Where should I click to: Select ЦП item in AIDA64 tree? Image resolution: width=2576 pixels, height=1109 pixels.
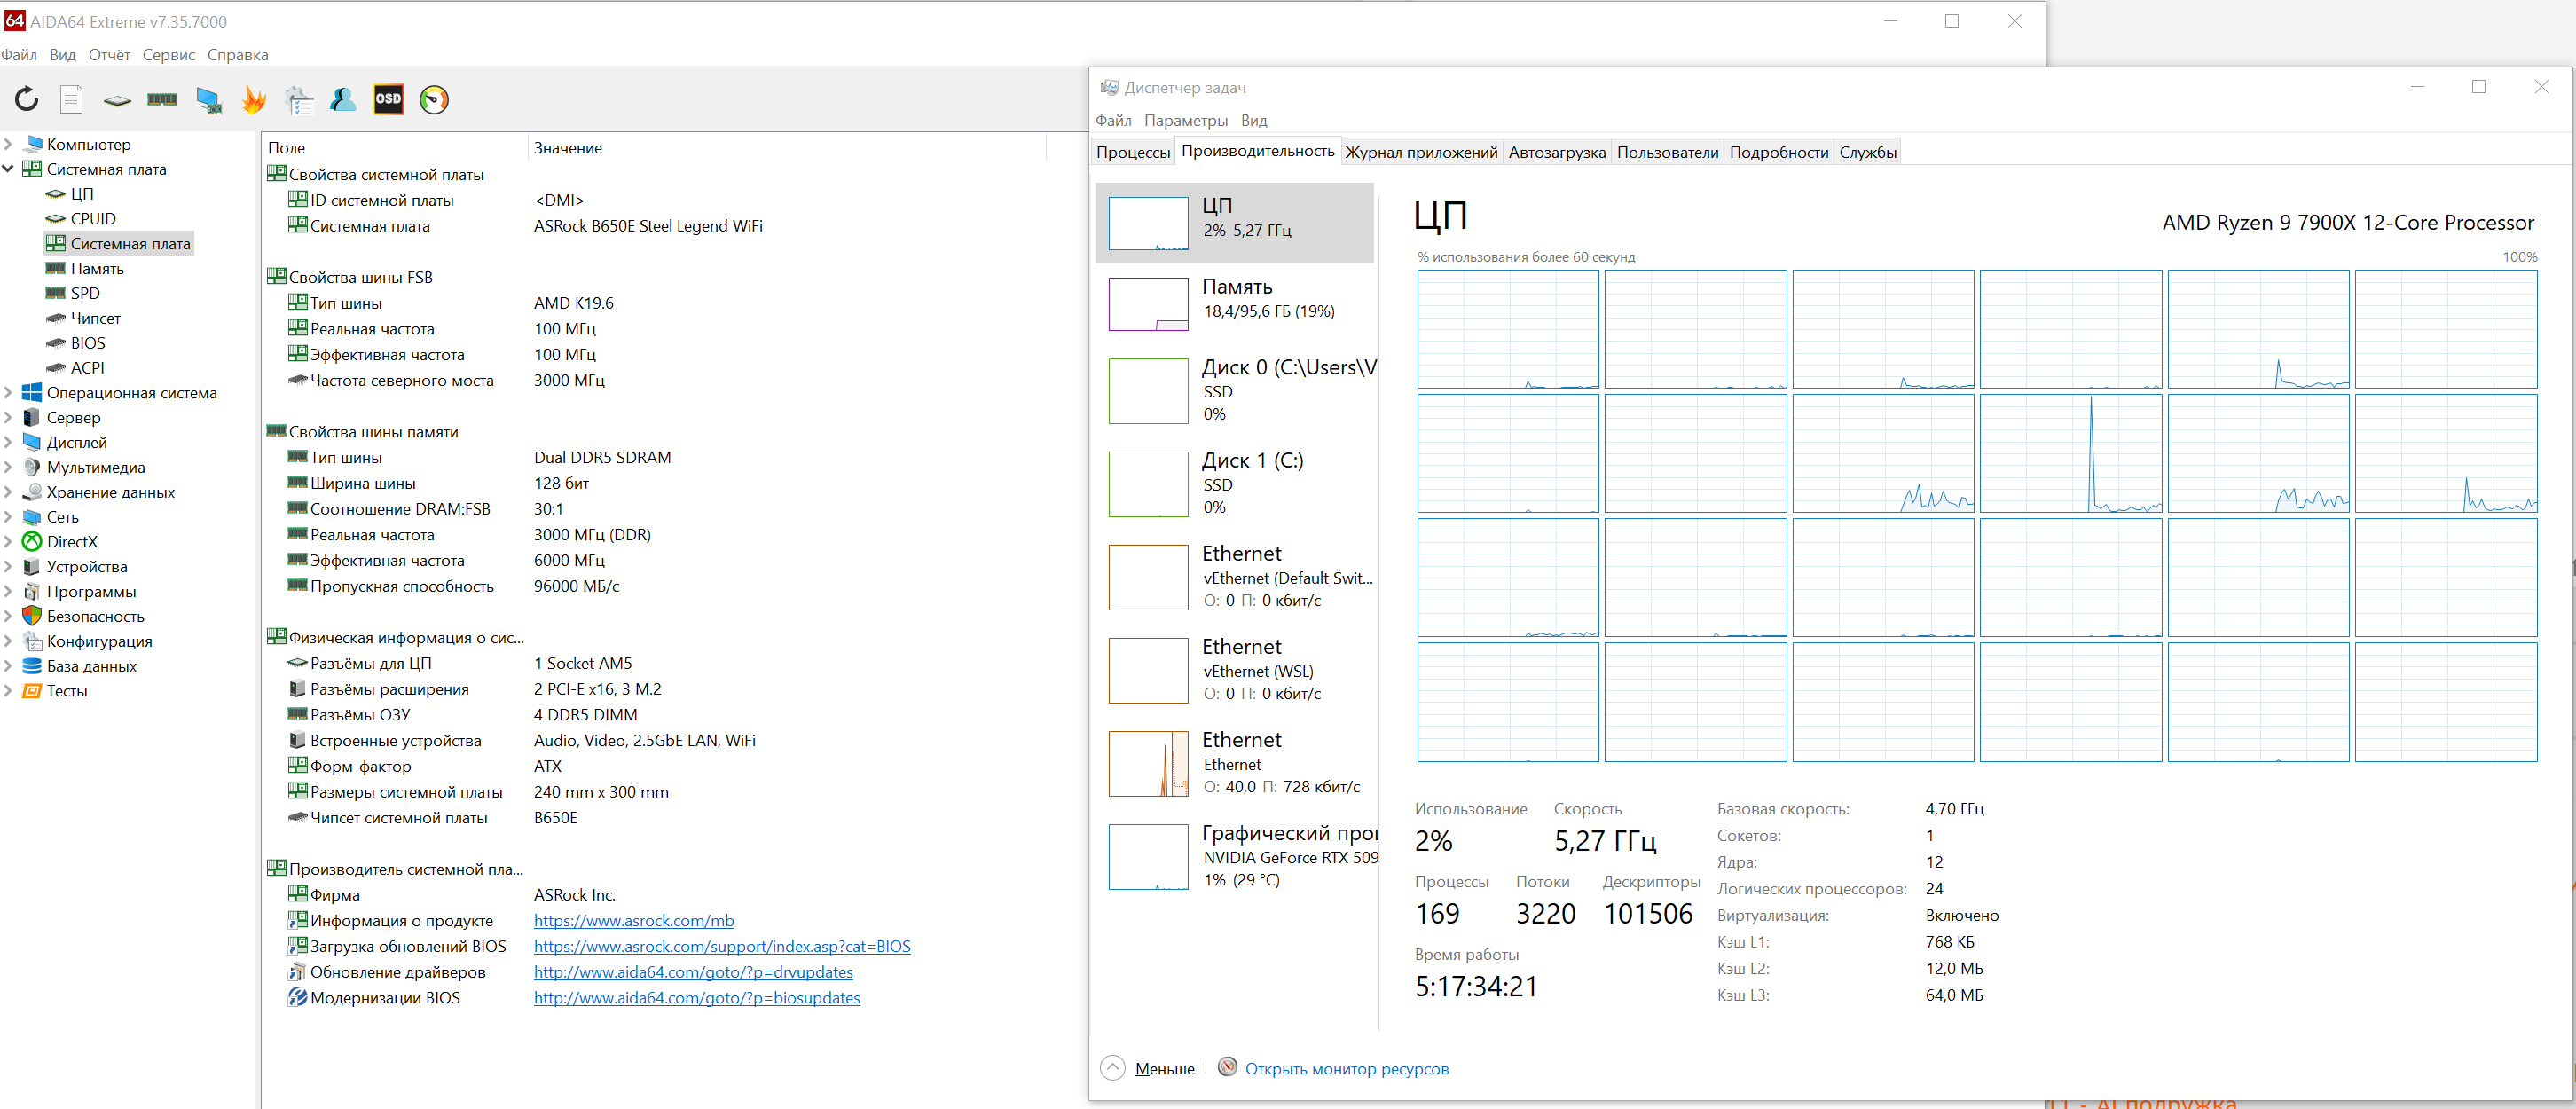point(82,194)
